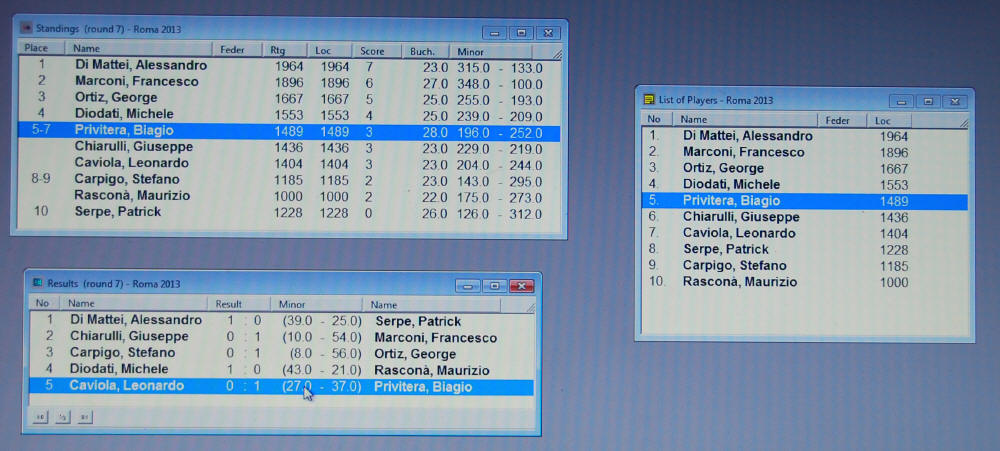Select player 1 Di Mattei in List of Players
Viewport: 1000px width, 451px height.
[x=804, y=136]
